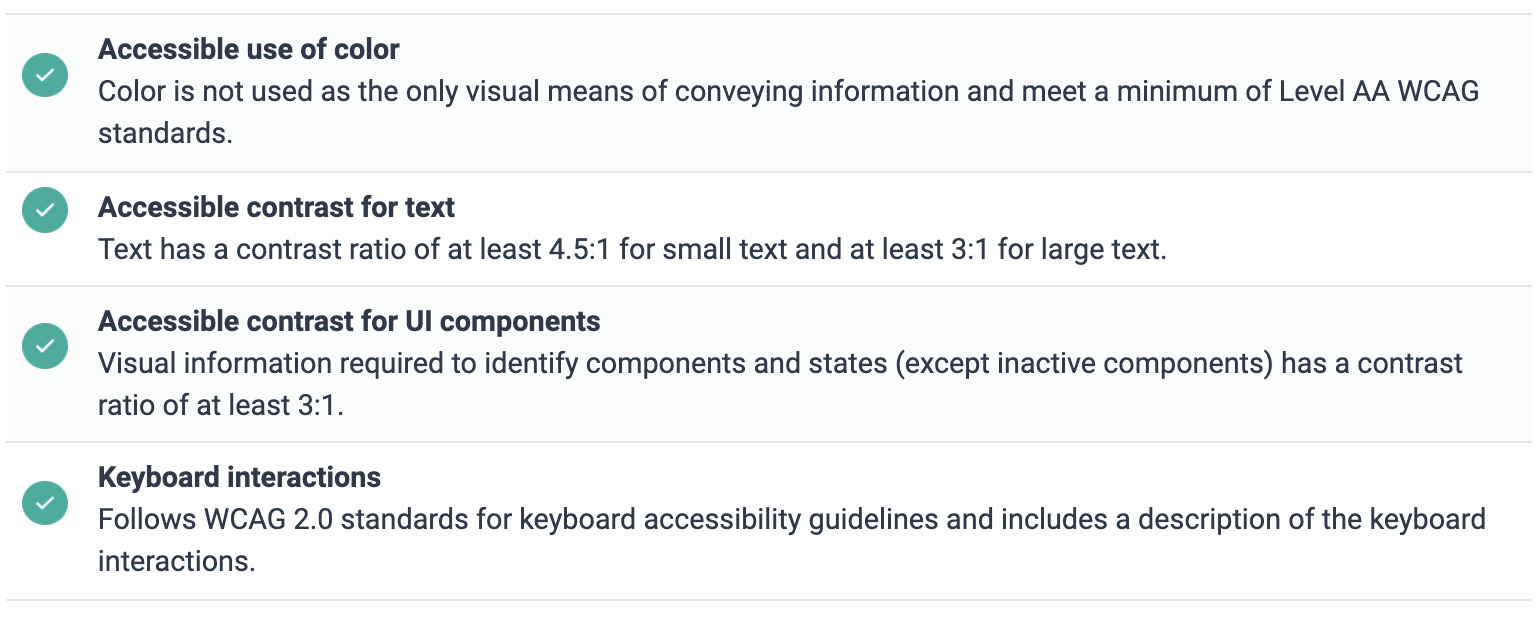Click the description starting "Text has a contrast ratio"
Image resolution: width=1540 pixels, height=620 pixels.
click(632, 249)
